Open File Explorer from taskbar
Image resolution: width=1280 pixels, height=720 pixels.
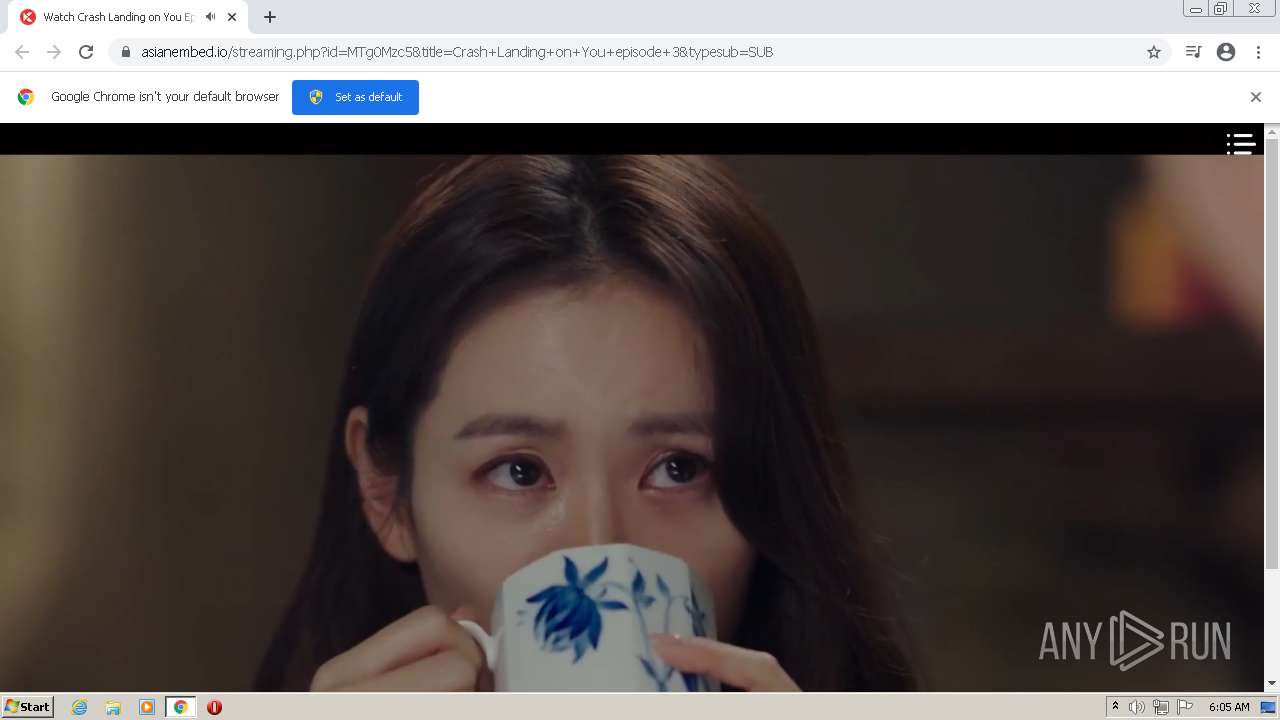click(113, 707)
